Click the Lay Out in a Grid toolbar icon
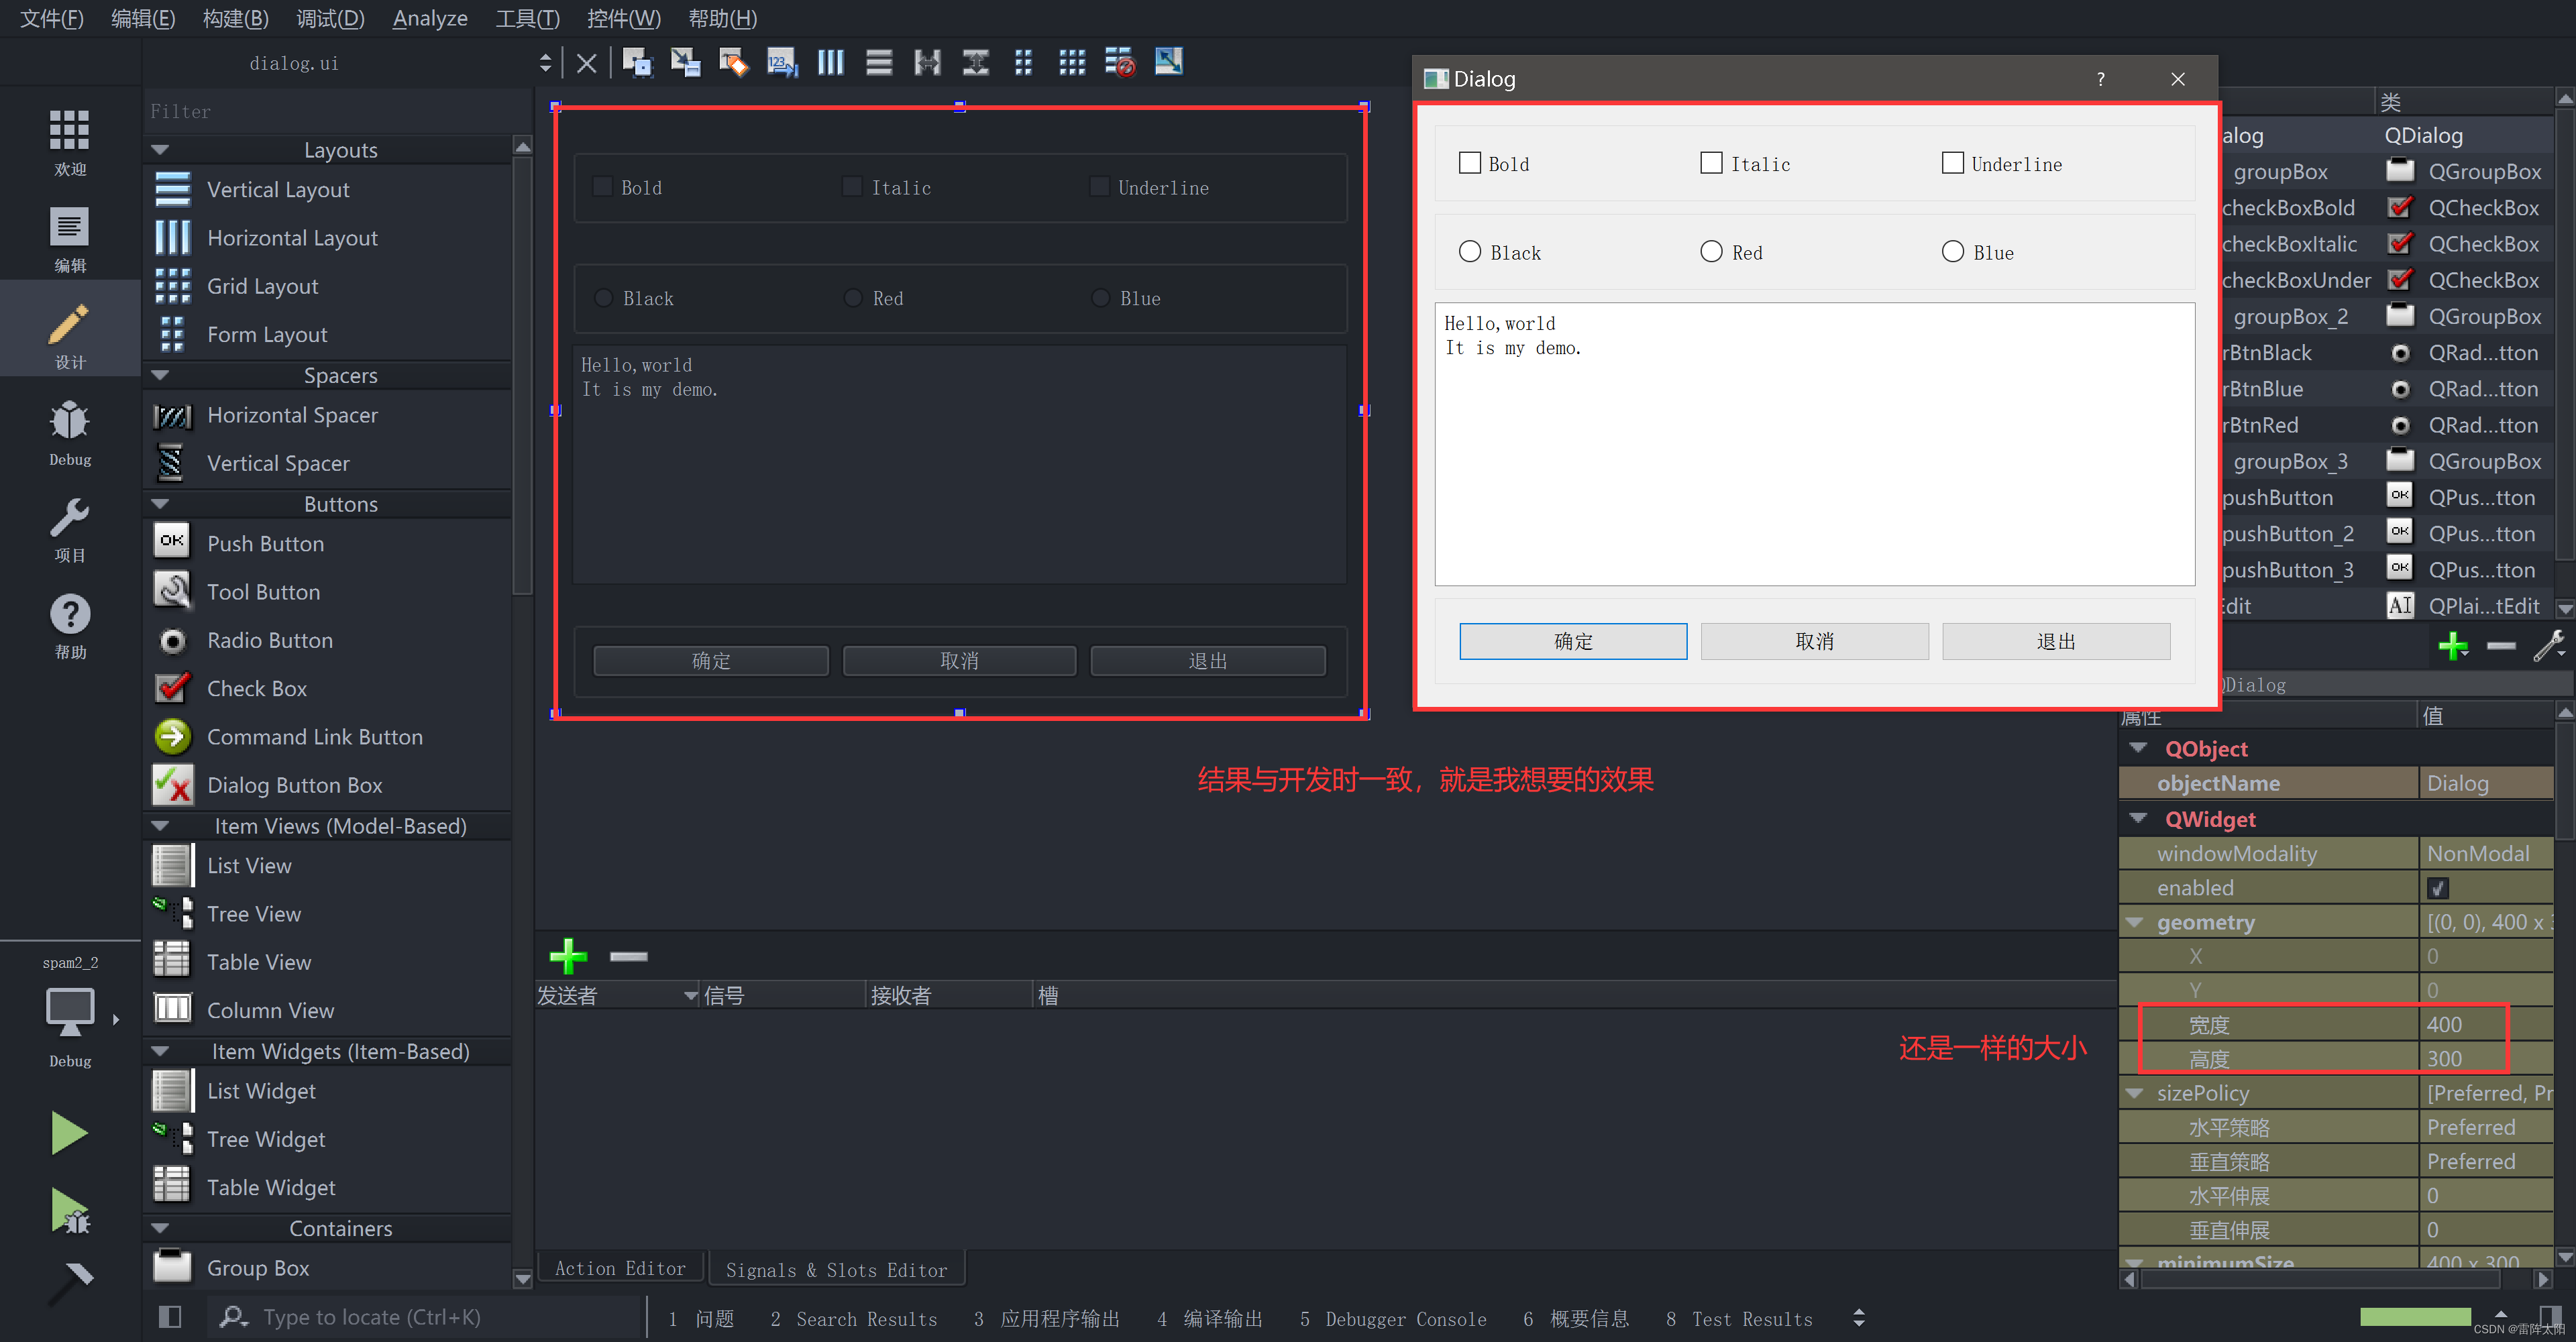2576x1342 pixels. coord(1072,63)
